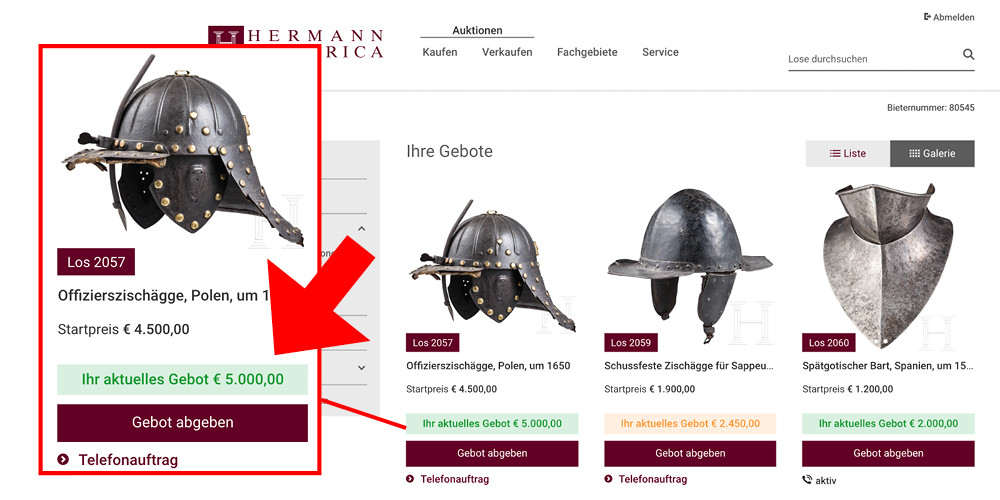Open Telefonauftrag link under Los 2057
The image size is (1000, 500).
[454, 479]
